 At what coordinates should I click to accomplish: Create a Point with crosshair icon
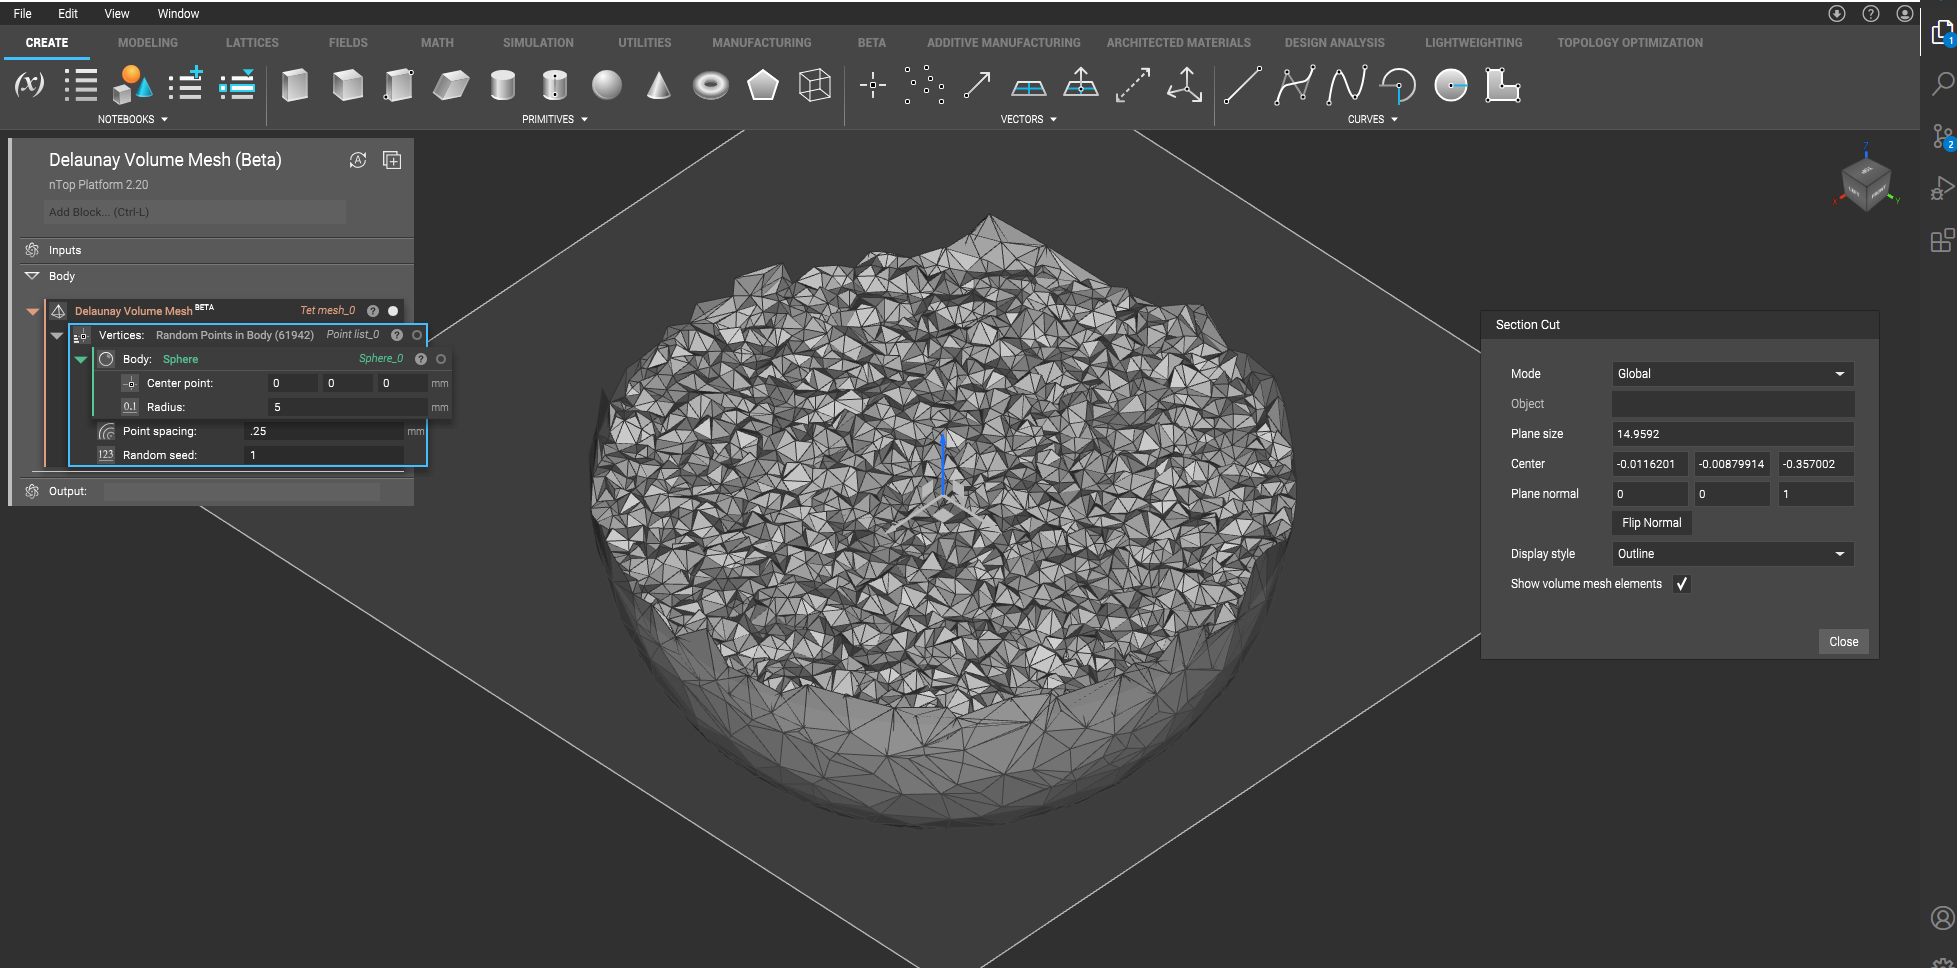[x=873, y=85]
